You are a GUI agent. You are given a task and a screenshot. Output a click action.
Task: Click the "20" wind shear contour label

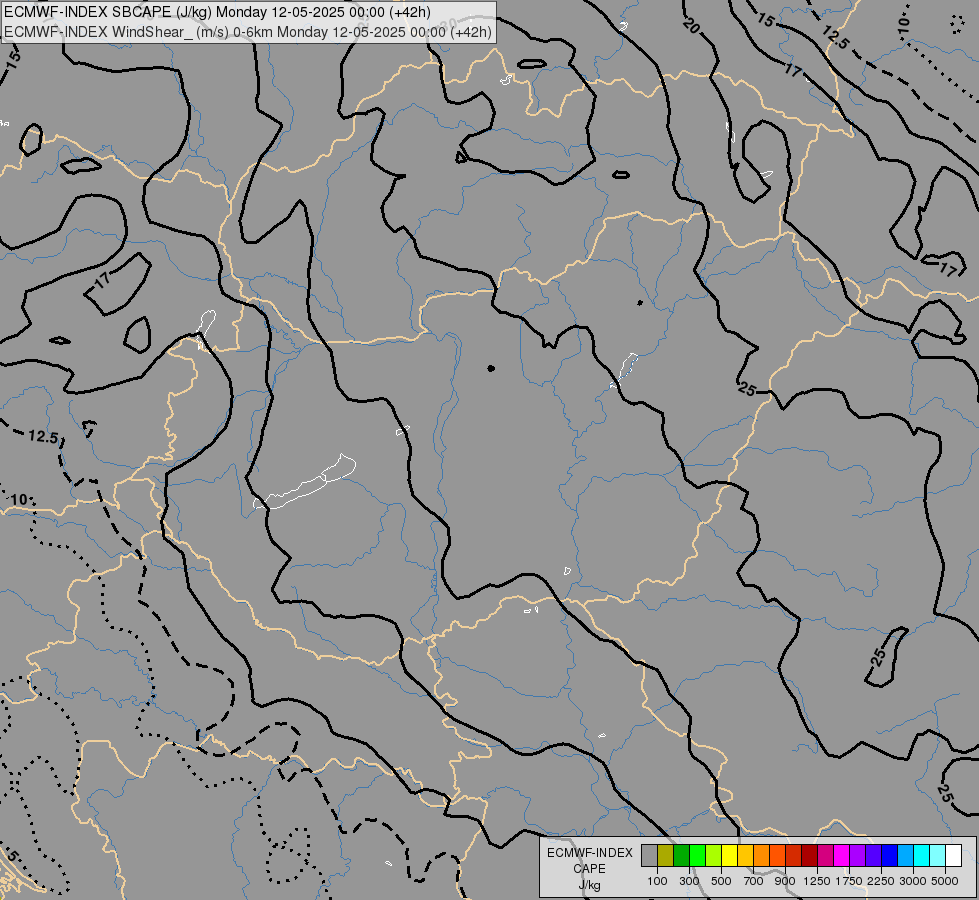coord(691,26)
